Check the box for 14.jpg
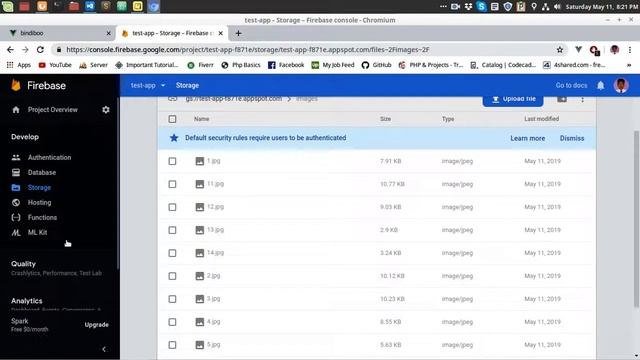The width and height of the screenshot is (640, 360). click(x=172, y=253)
